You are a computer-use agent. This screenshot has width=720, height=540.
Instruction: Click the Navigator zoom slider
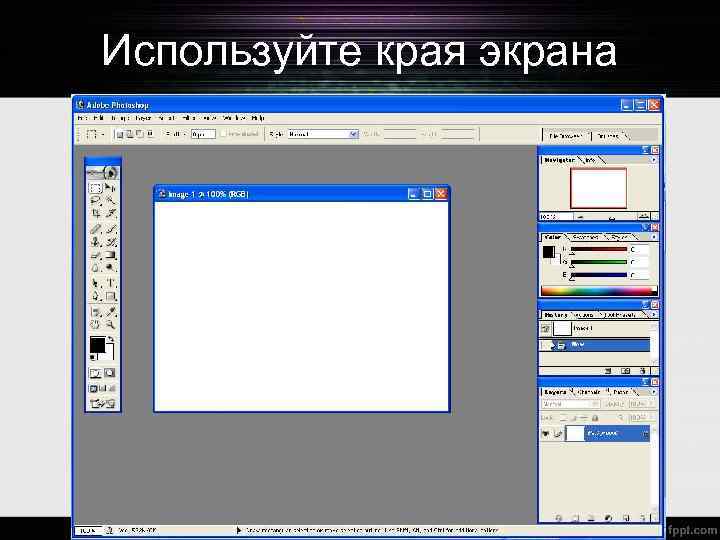click(x=612, y=217)
